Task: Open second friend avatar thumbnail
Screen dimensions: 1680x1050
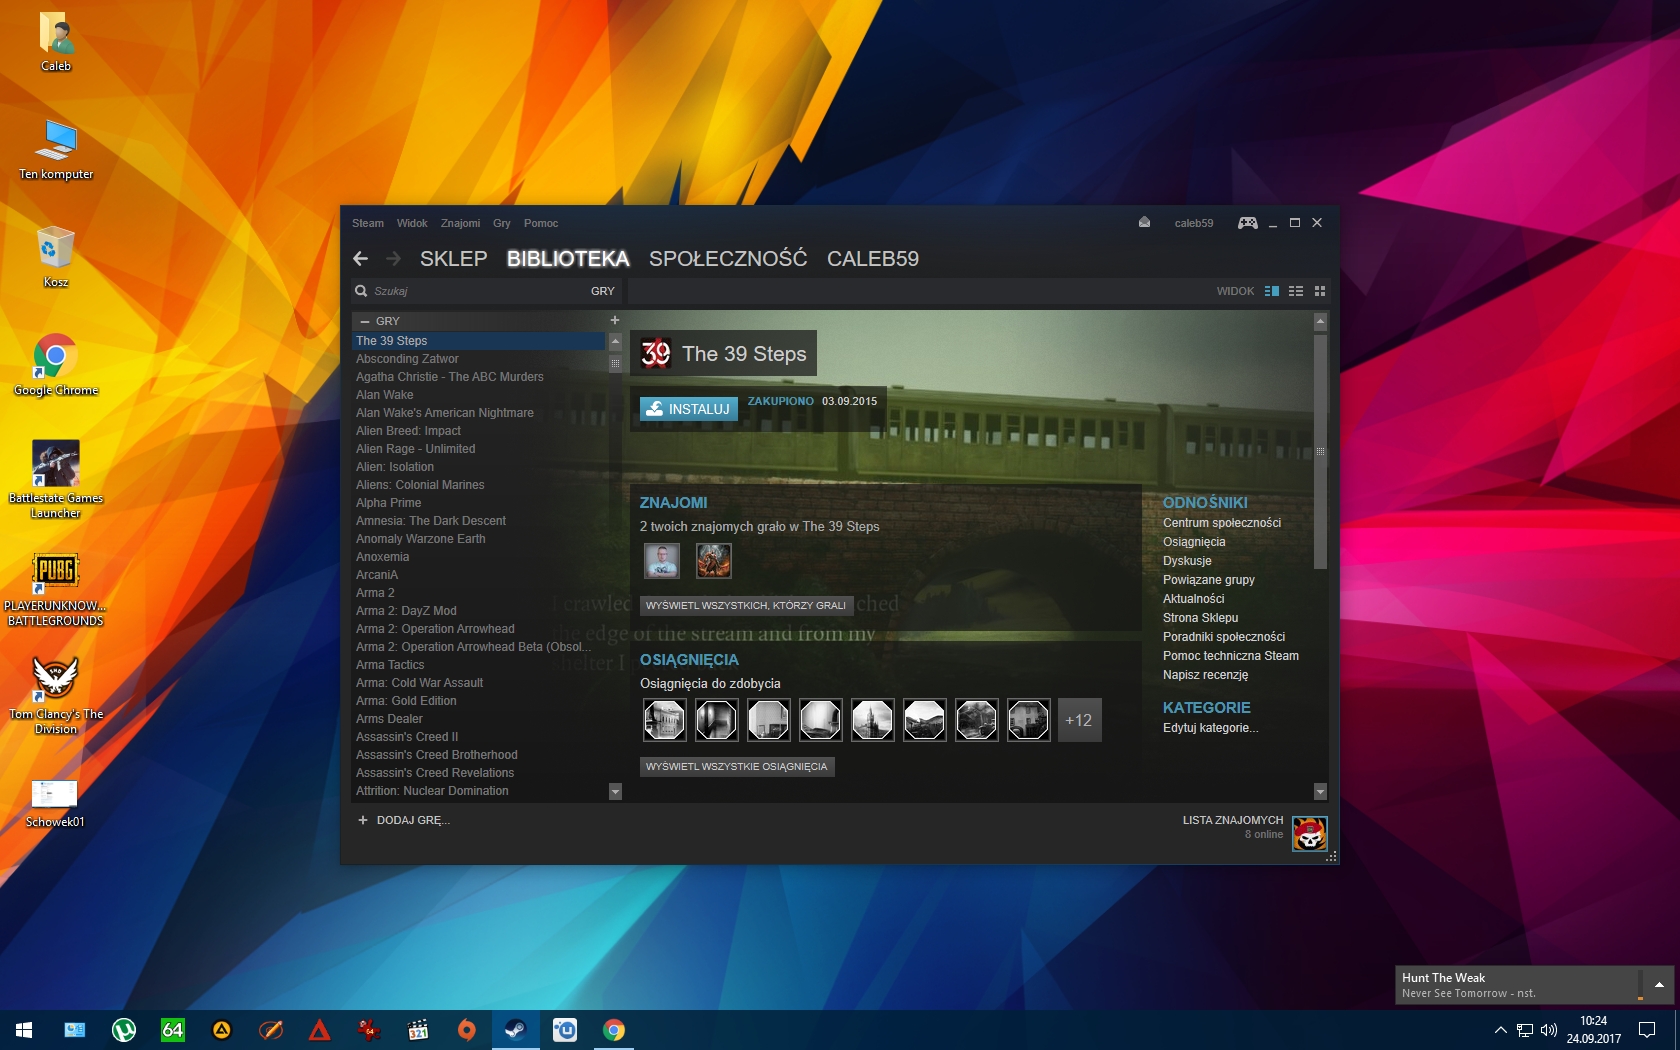Action: click(x=714, y=561)
